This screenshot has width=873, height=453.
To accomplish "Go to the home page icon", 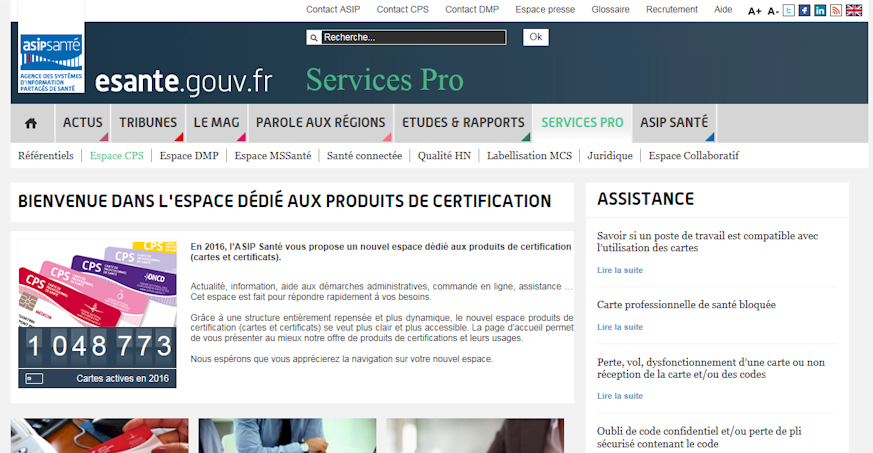I will (31, 123).
